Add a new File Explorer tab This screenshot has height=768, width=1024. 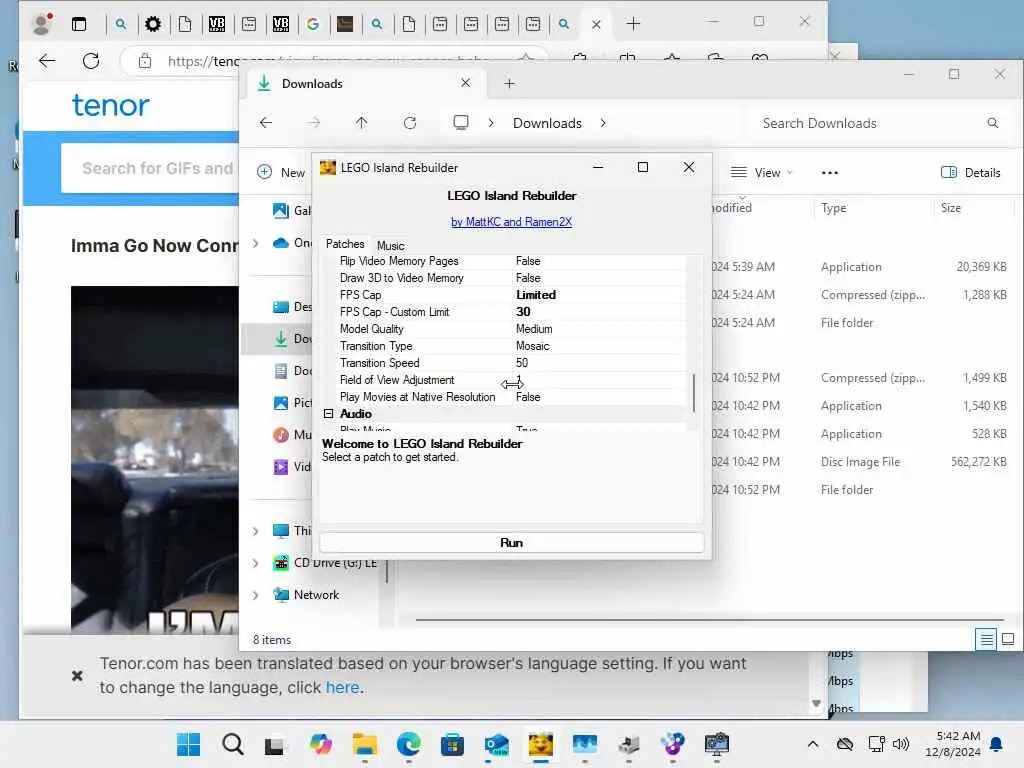(x=509, y=84)
